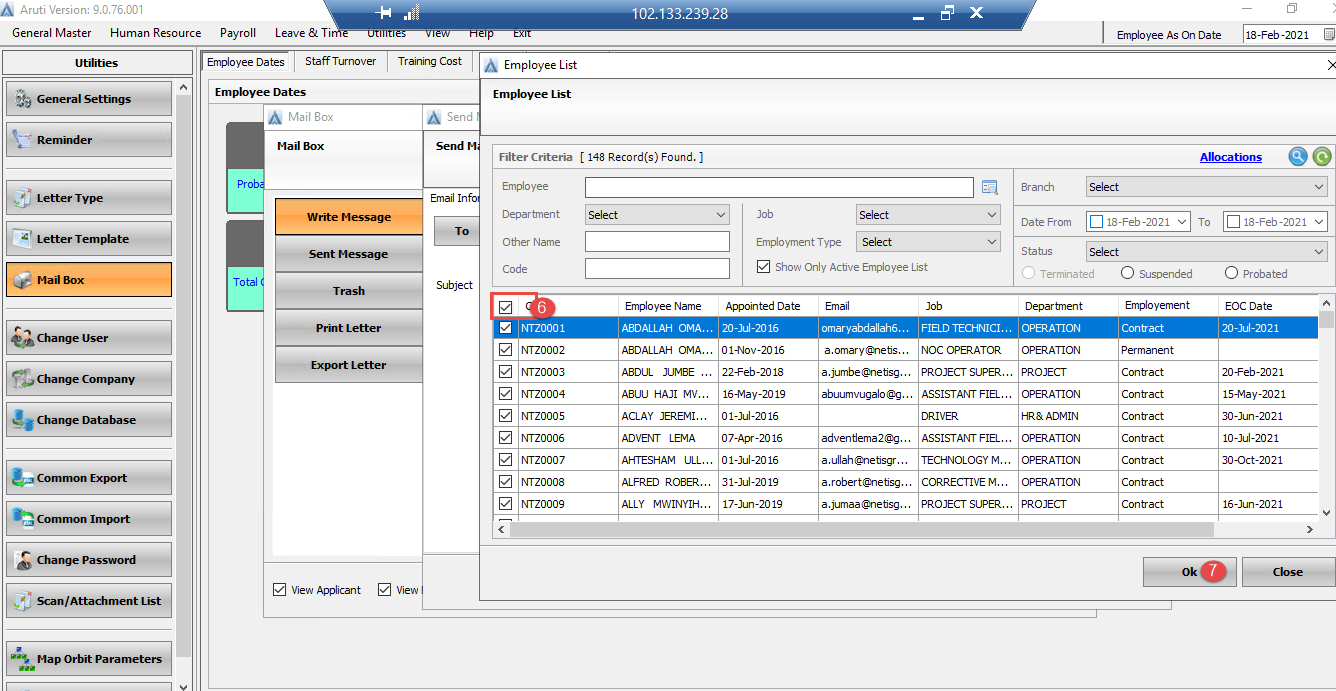This screenshot has height=691, width=1336.
Task: Select General Settings from the Utilities panel
Action: tap(88, 98)
